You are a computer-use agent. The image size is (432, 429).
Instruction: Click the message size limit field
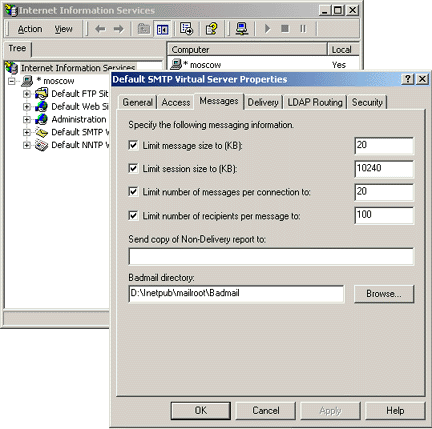(384, 146)
